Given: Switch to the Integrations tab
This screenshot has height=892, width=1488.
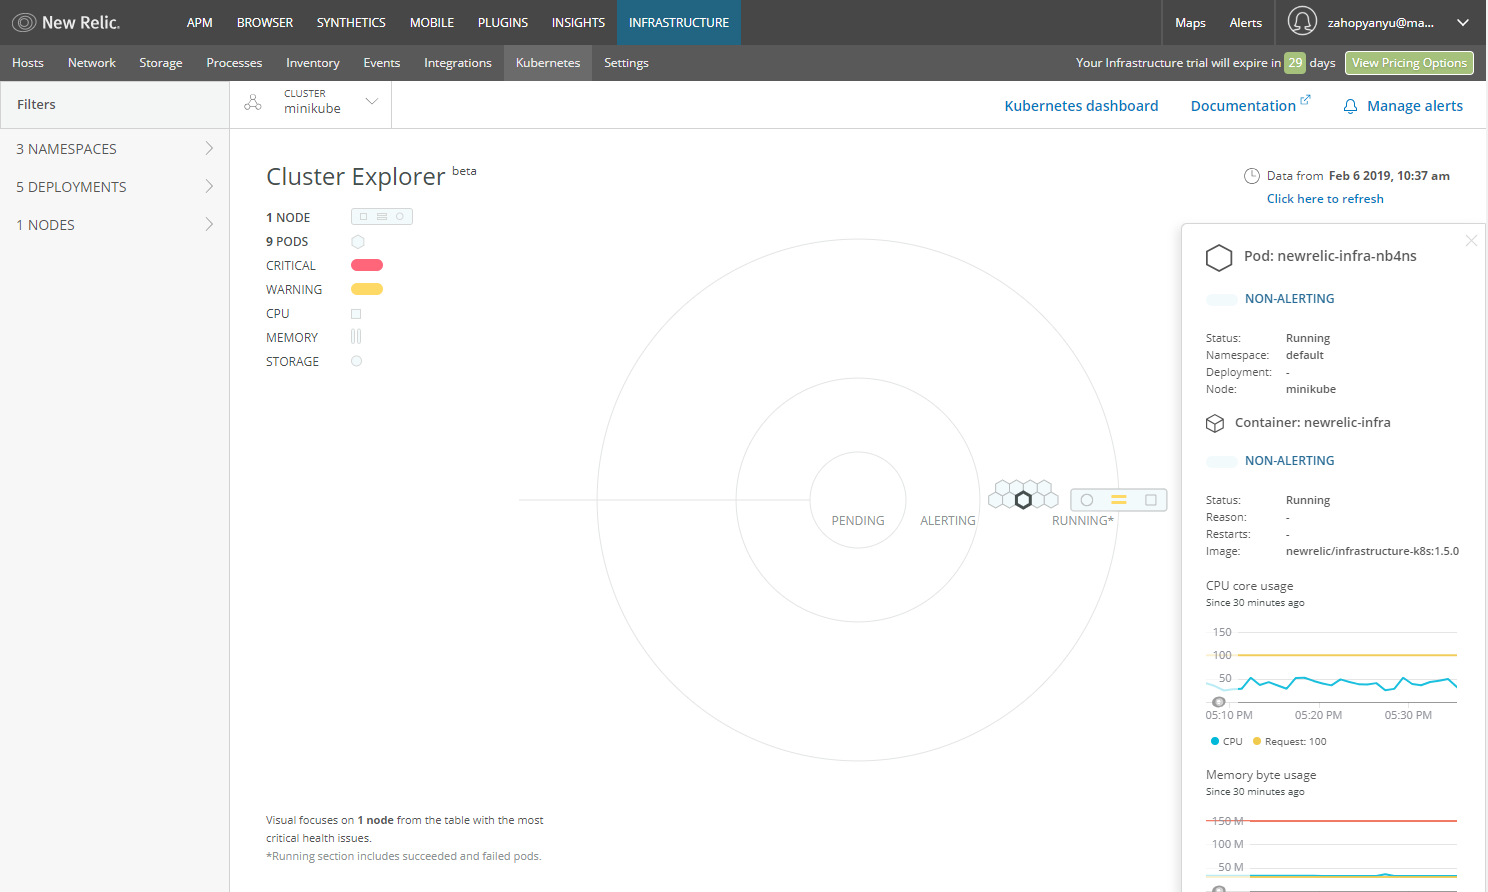Looking at the screenshot, I should coord(458,62).
